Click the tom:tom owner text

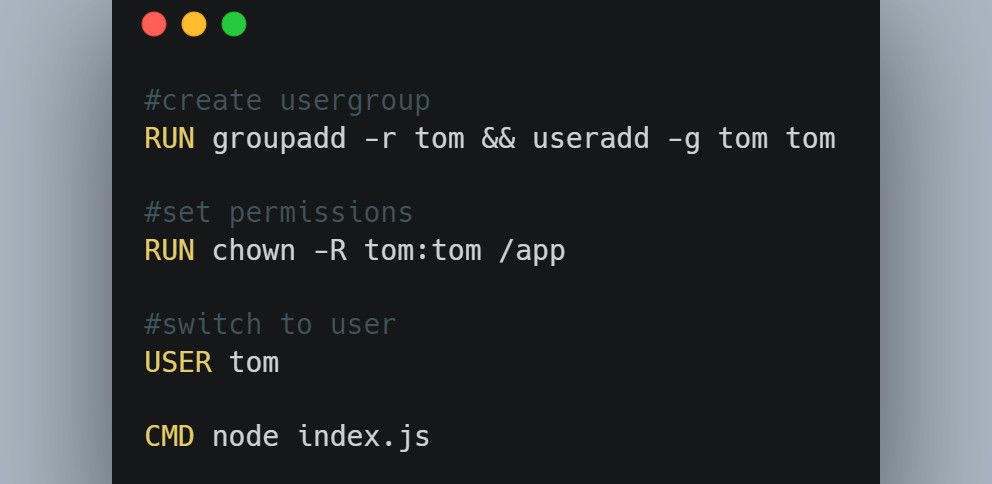422,250
